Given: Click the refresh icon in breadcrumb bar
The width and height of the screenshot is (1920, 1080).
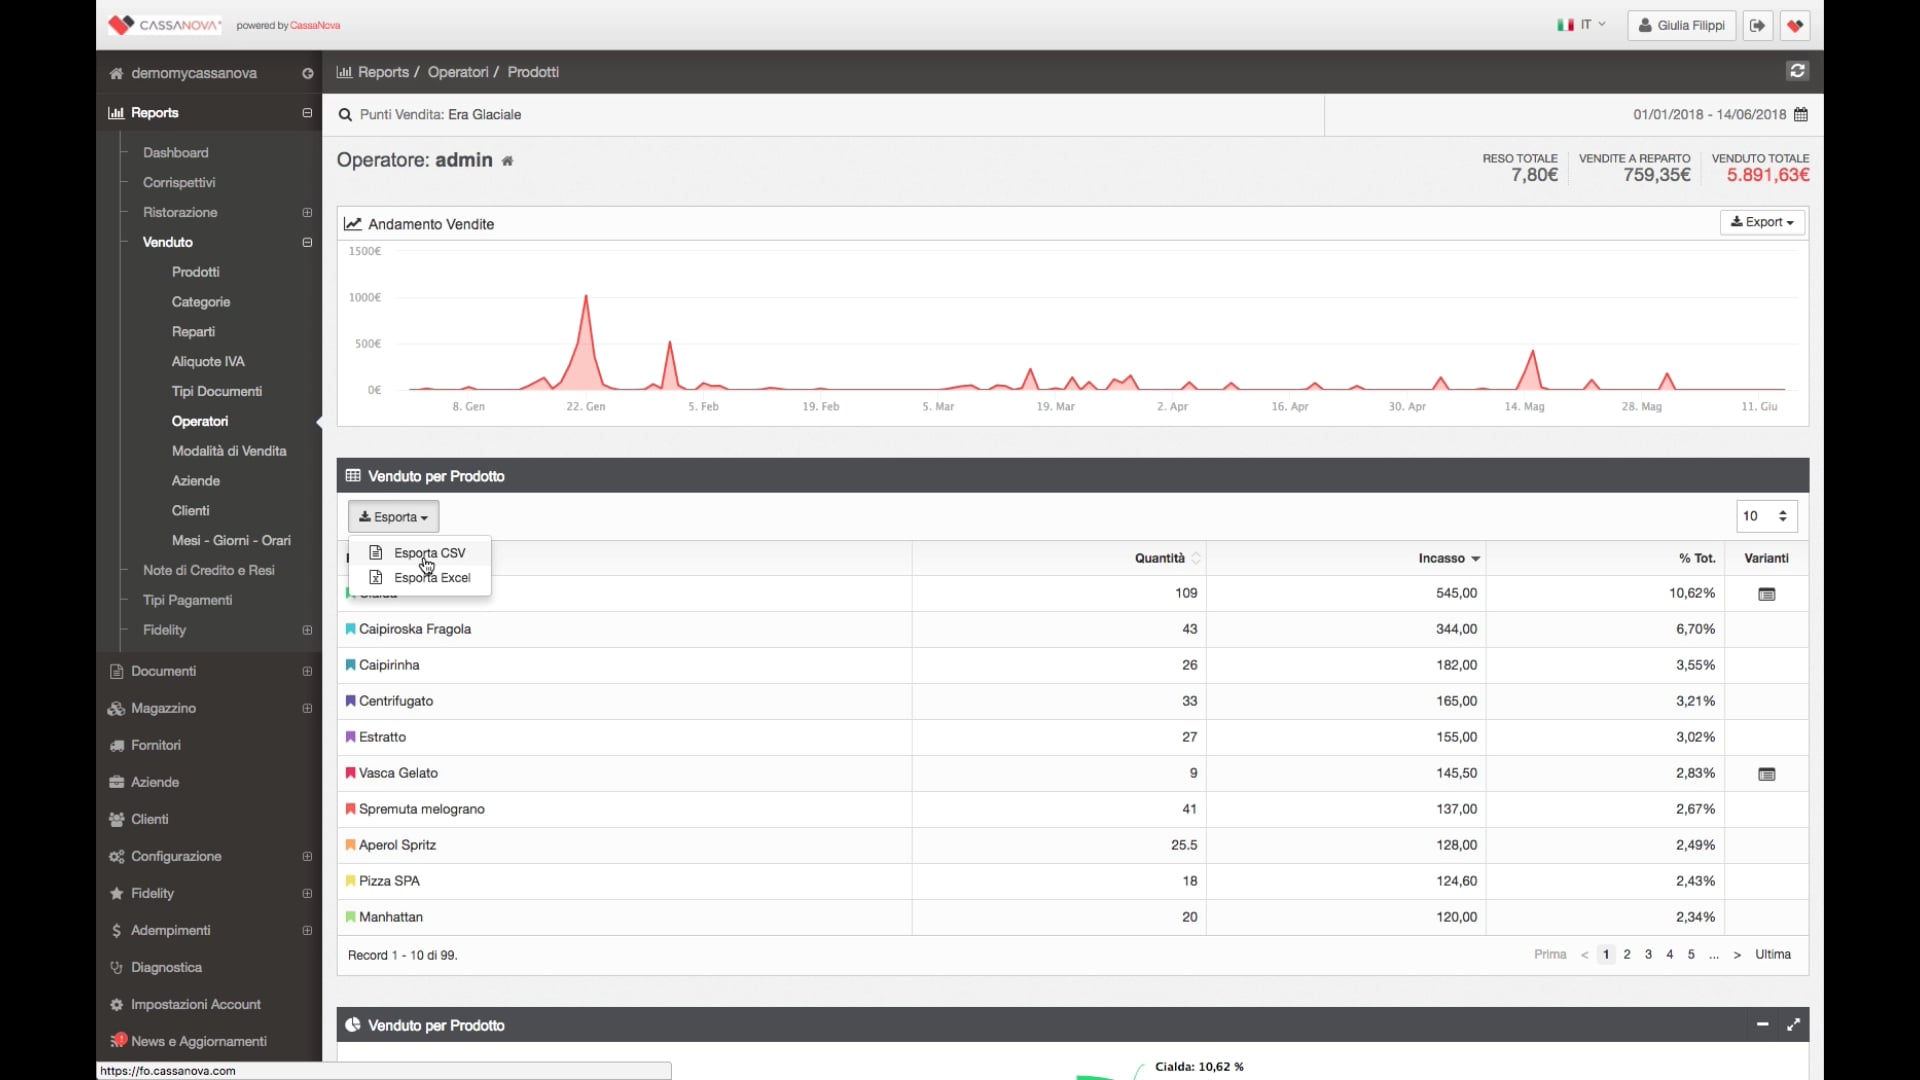Looking at the screenshot, I should (x=1797, y=71).
